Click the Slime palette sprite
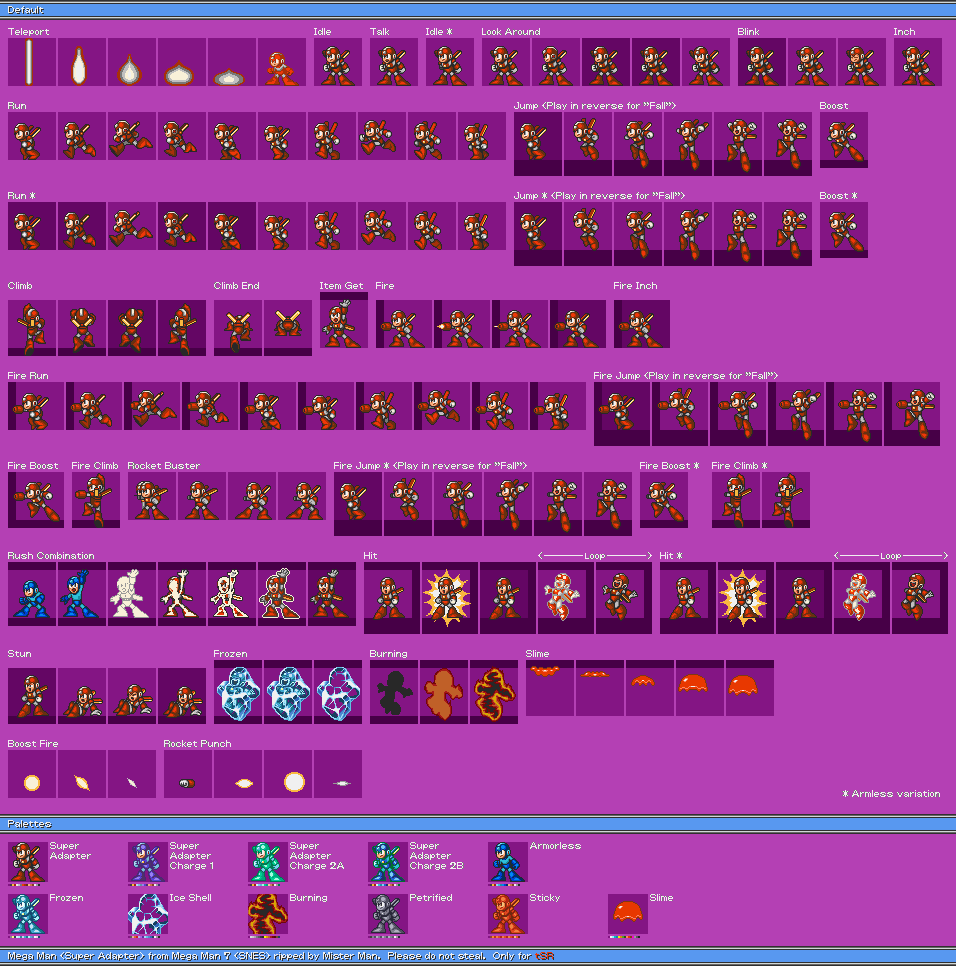 point(628,914)
